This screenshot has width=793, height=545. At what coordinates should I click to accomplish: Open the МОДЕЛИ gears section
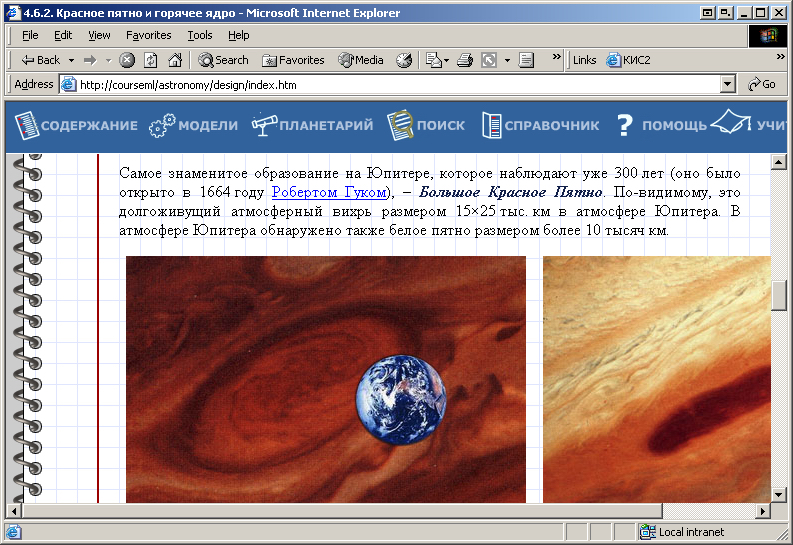click(194, 125)
